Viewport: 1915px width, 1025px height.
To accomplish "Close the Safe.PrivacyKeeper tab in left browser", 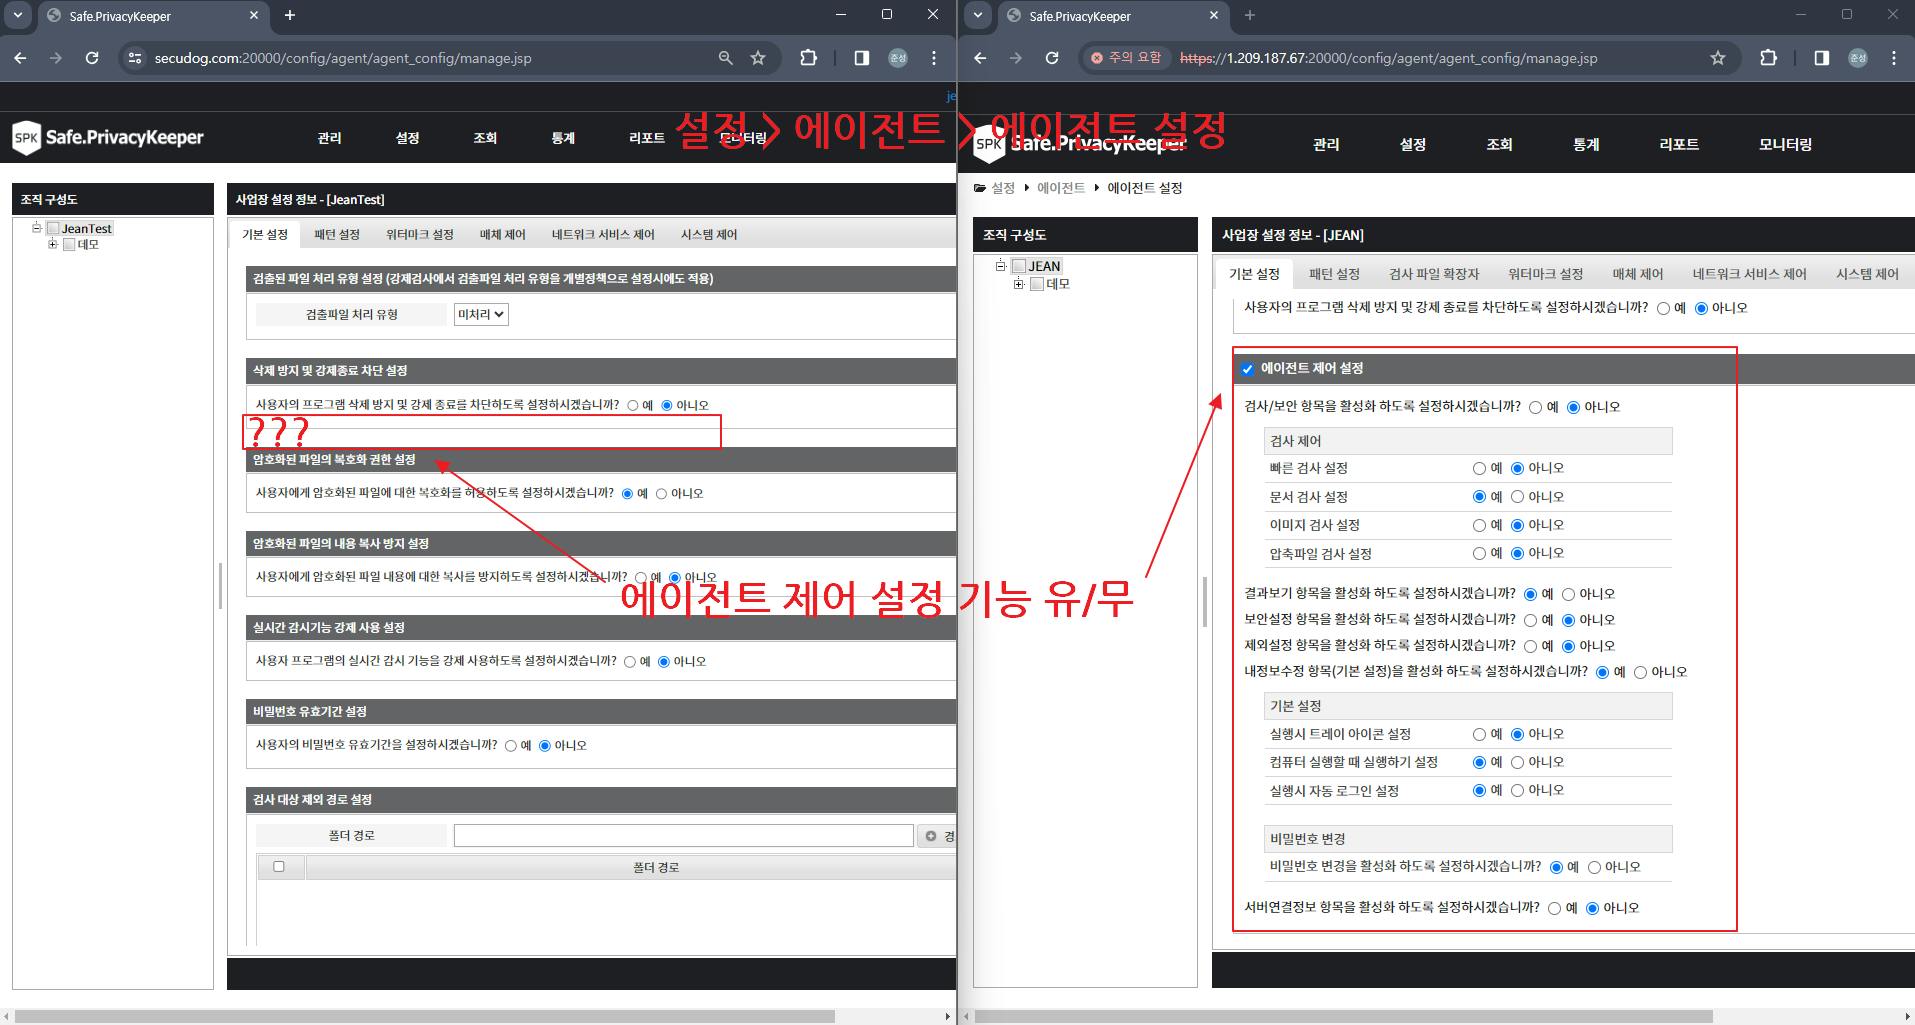I will (253, 15).
